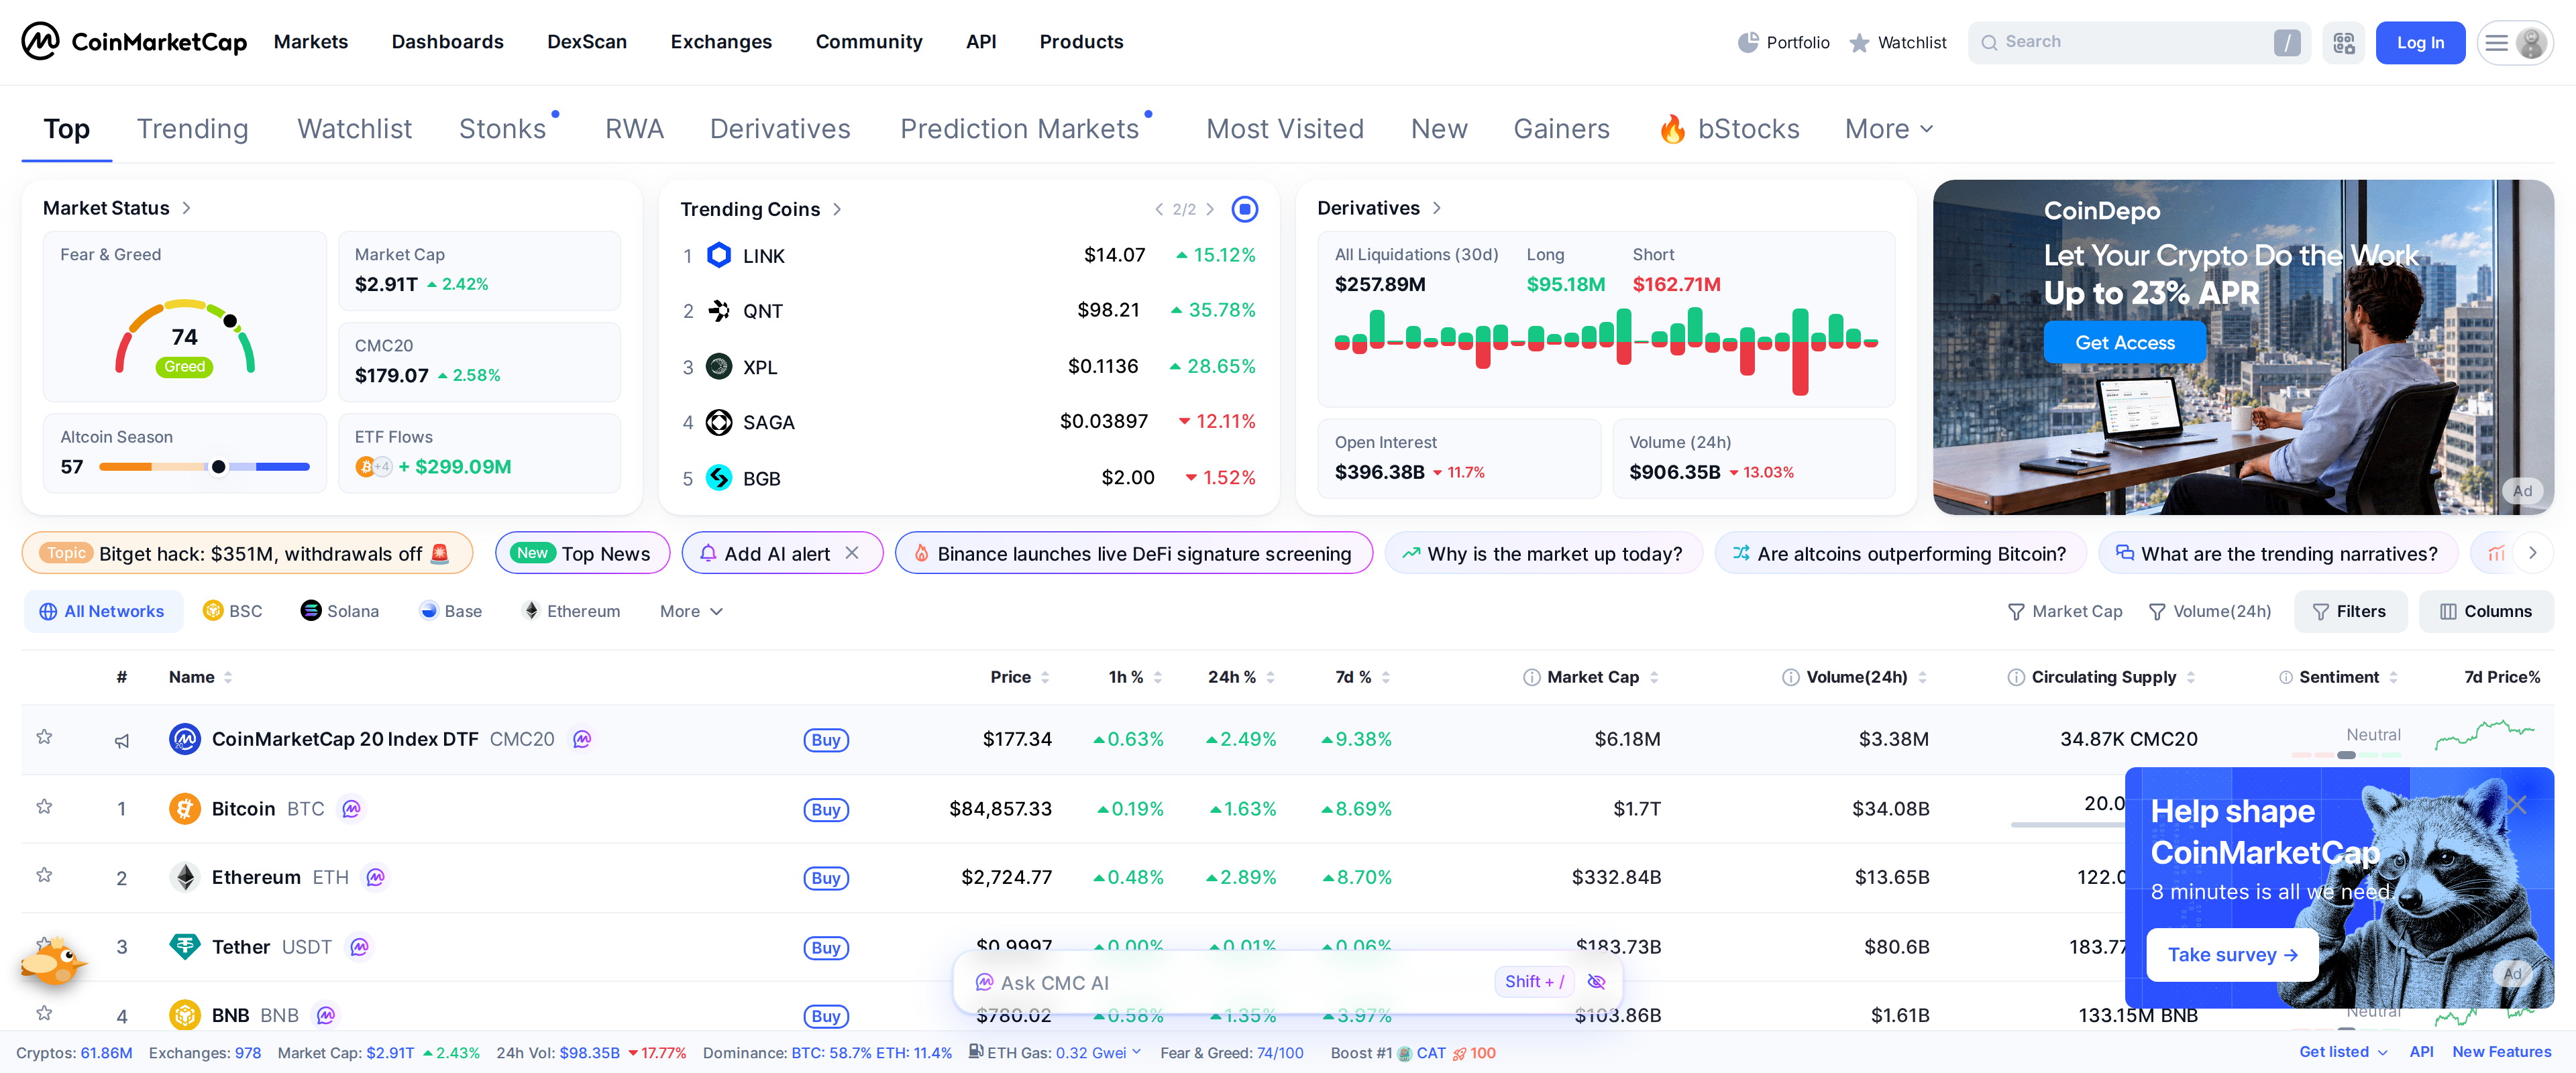The image size is (2576, 1073).
Task: Open the Markets menu
Action: [x=311, y=42]
